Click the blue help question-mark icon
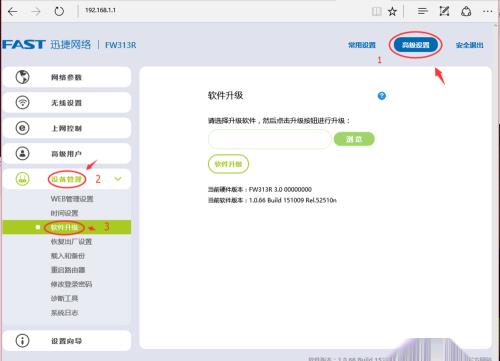The width and height of the screenshot is (500, 361). coord(382,96)
